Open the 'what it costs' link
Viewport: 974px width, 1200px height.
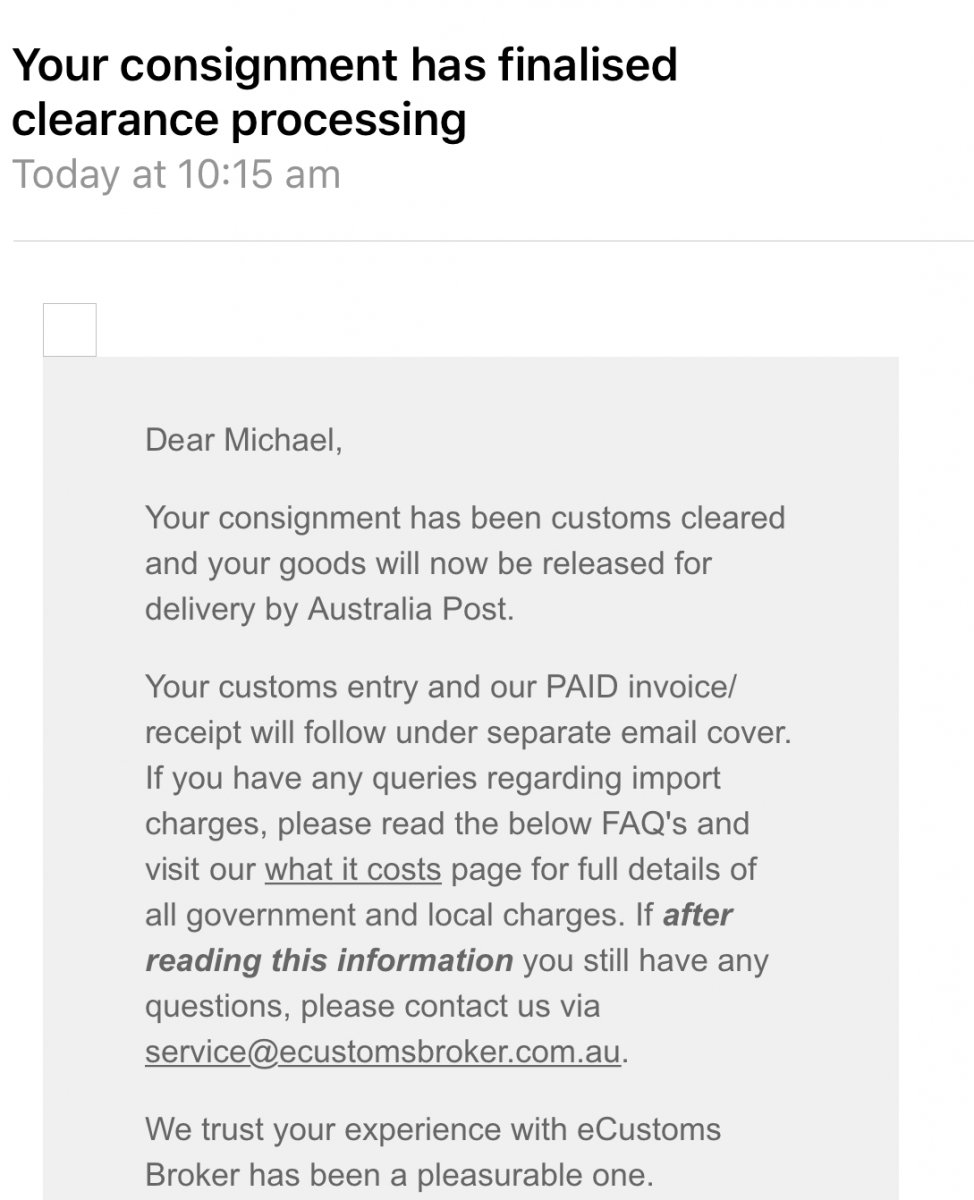point(352,869)
